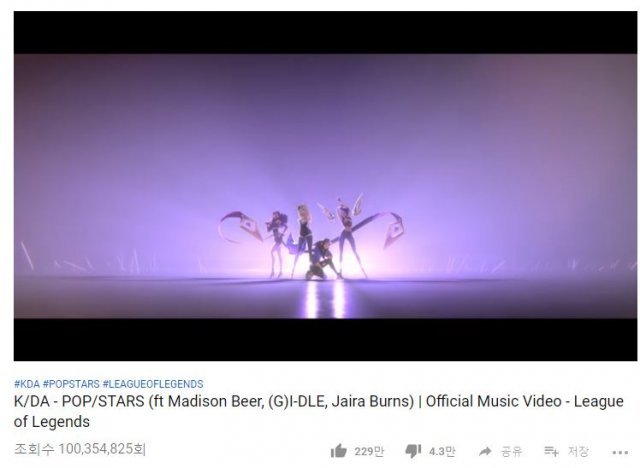Viewport: 640px width, 468px height.
Task: Click the 저장 save label
Action: click(578, 451)
